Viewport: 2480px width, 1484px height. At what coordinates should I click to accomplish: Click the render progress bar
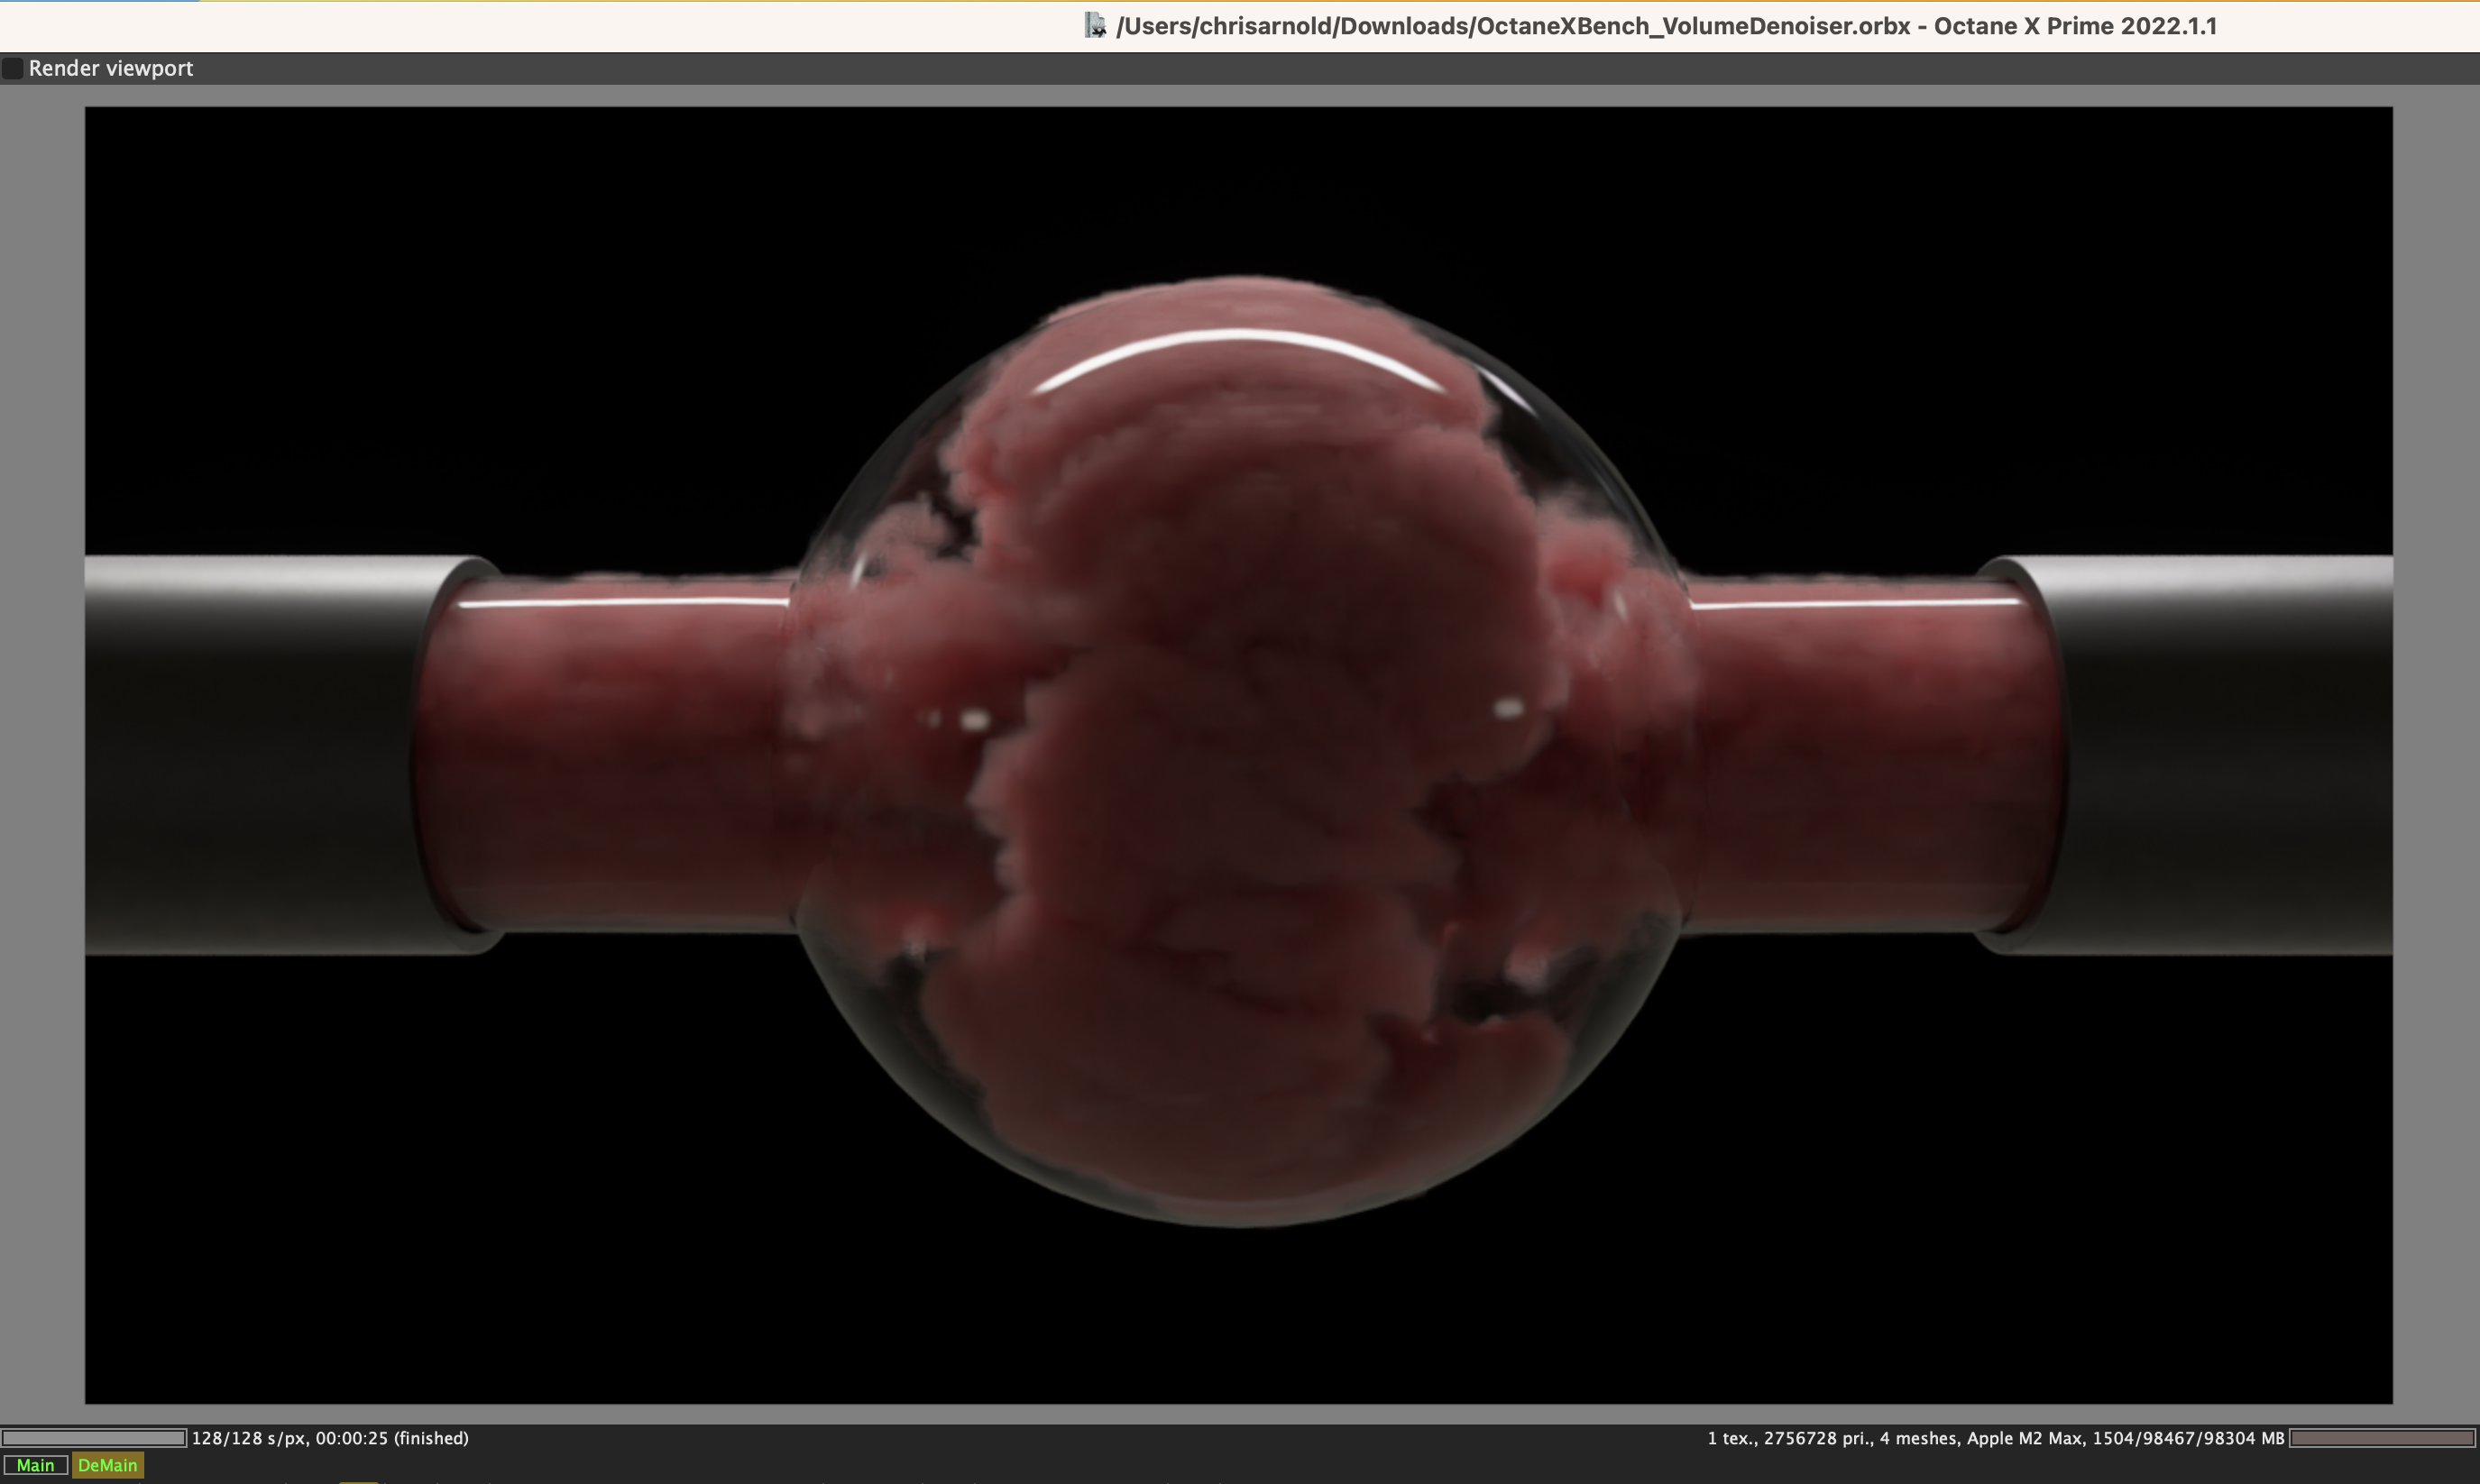pyautogui.click(x=93, y=1438)
